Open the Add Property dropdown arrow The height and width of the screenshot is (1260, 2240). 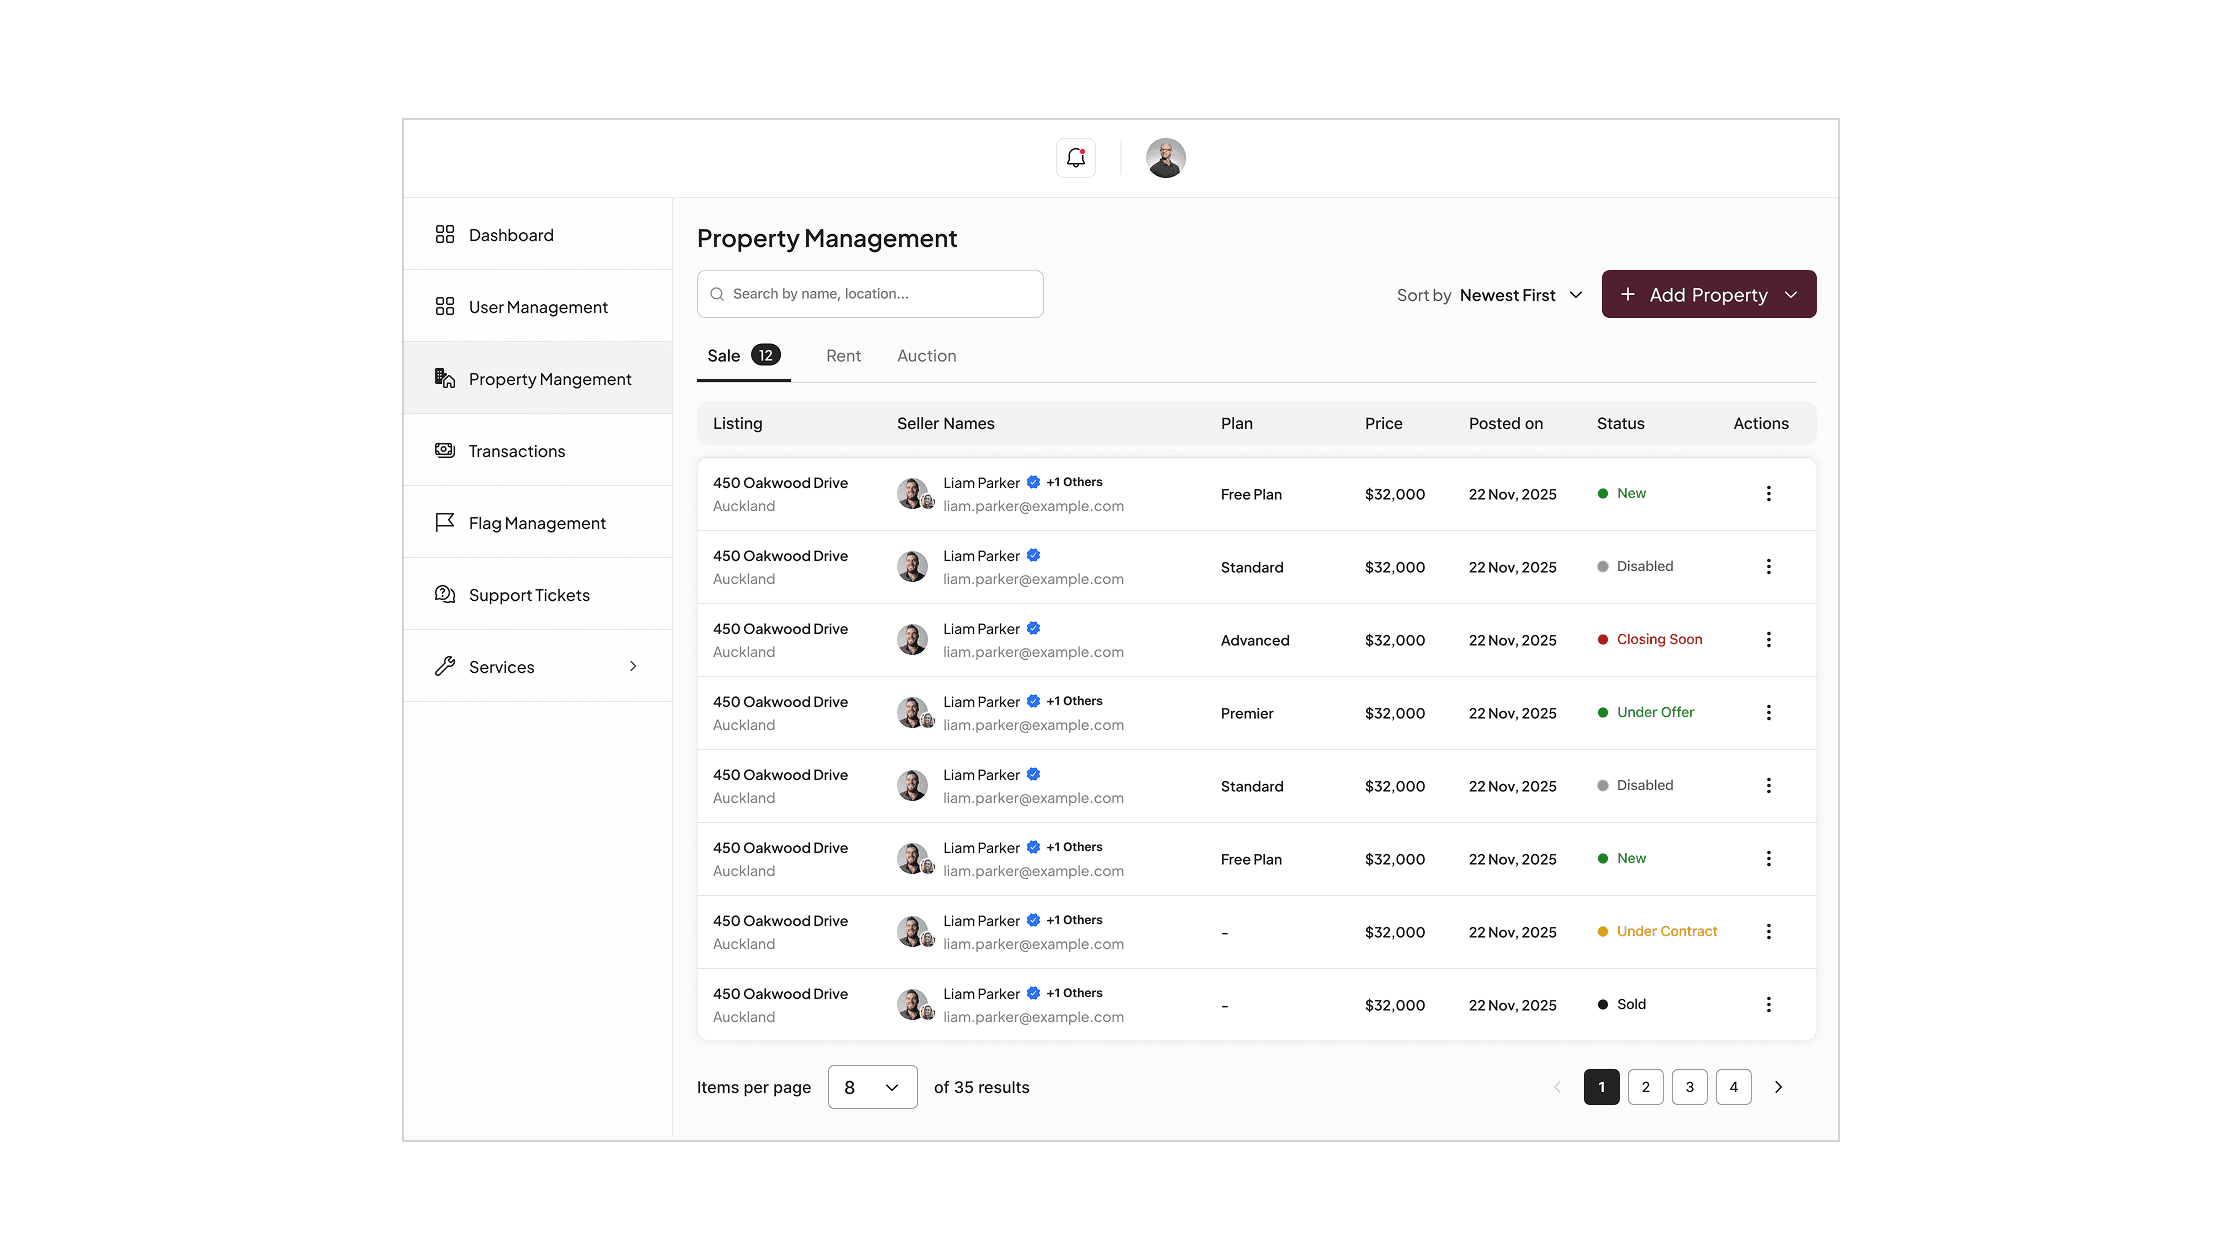(1791, 295)
